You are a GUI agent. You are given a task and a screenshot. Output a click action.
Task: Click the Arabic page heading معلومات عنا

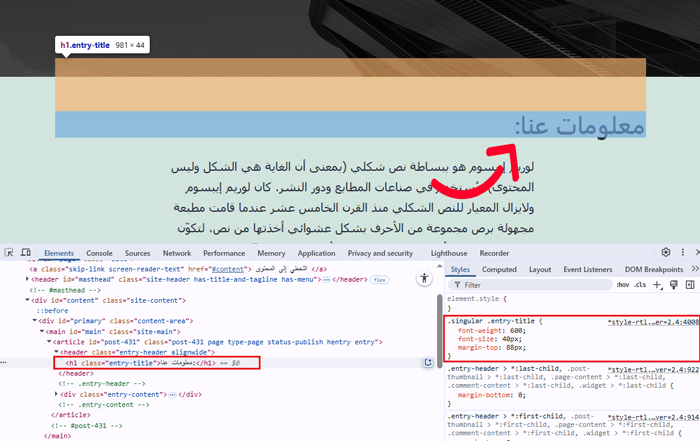pyautogui.click(x=580, y=125)
